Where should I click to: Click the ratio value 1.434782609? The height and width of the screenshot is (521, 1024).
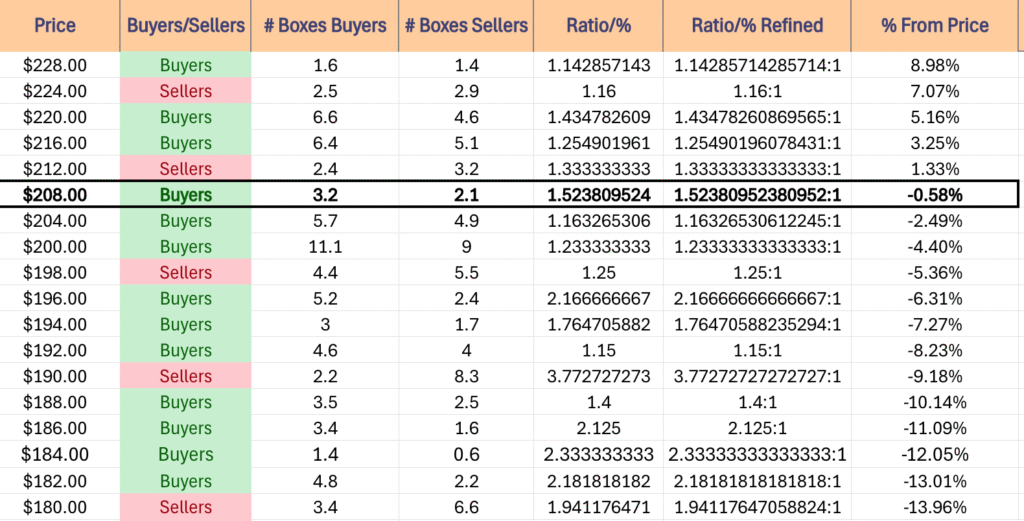click(x=599, y=117)
